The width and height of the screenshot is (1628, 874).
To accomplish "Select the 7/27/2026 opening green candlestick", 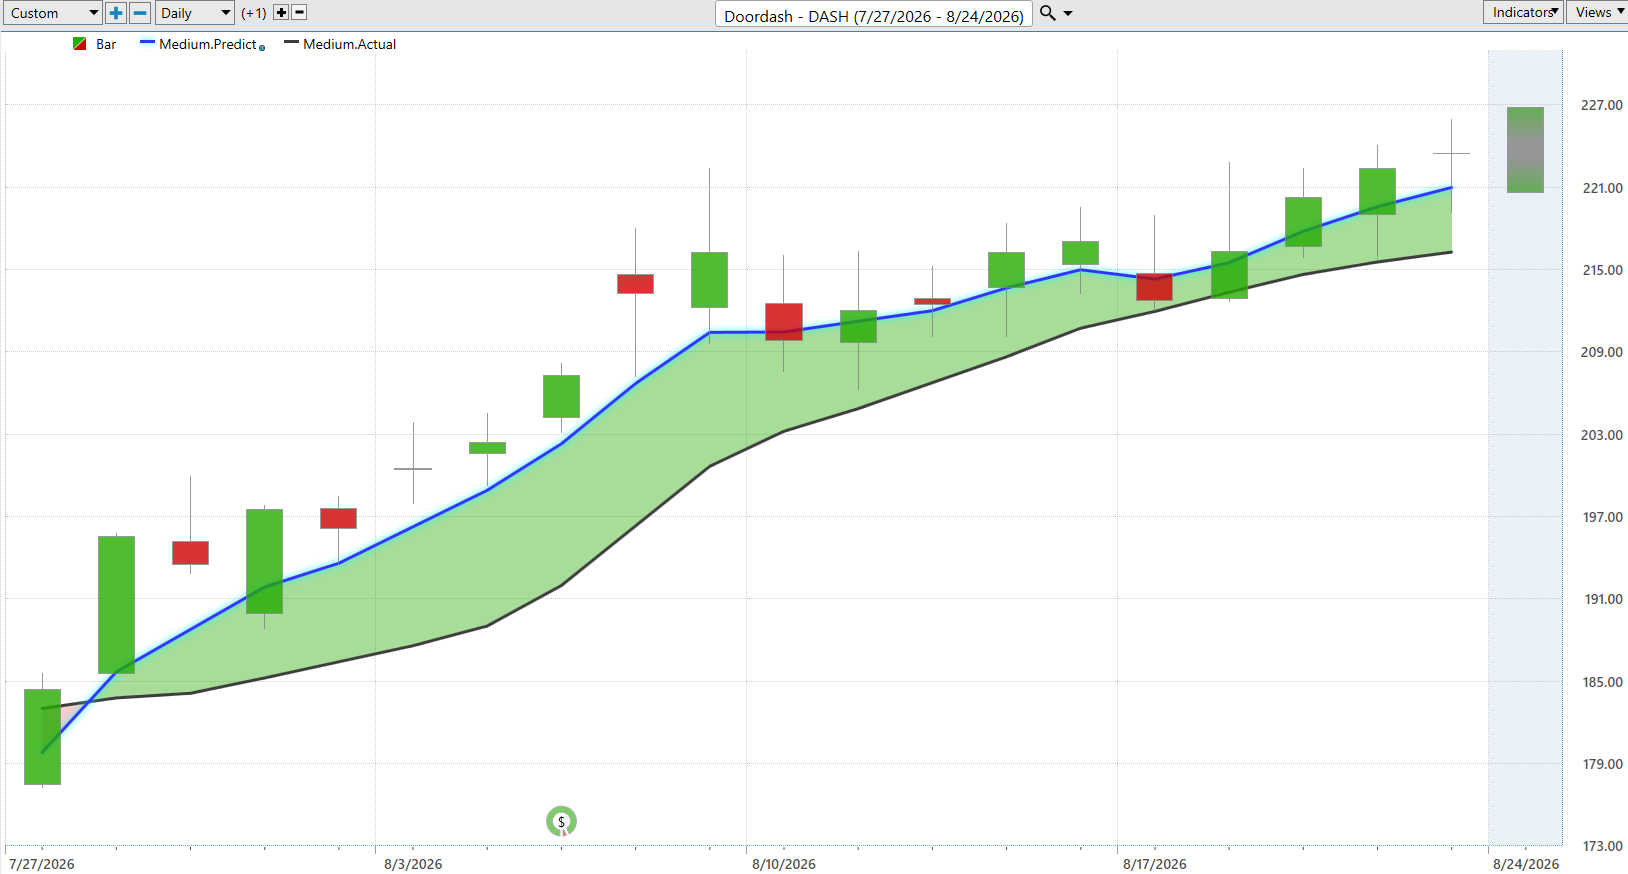I will (42, 737).
